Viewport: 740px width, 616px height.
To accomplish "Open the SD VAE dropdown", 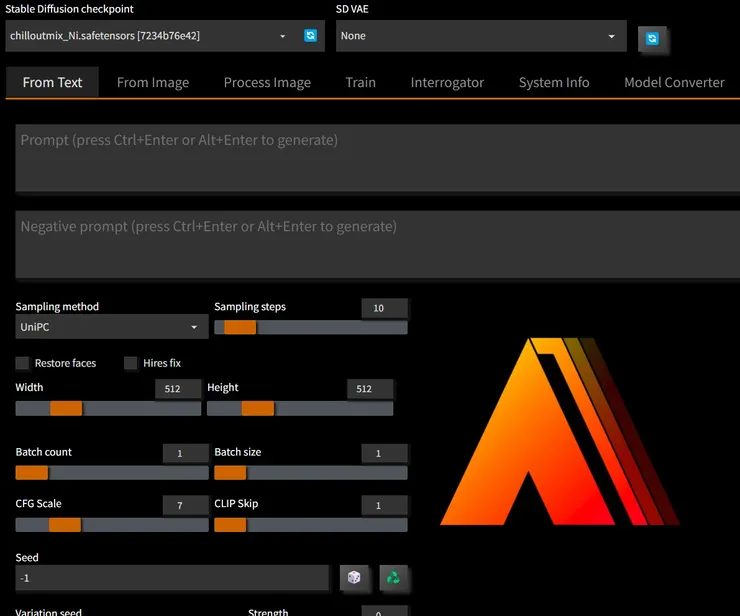I will tap(481, 36).
